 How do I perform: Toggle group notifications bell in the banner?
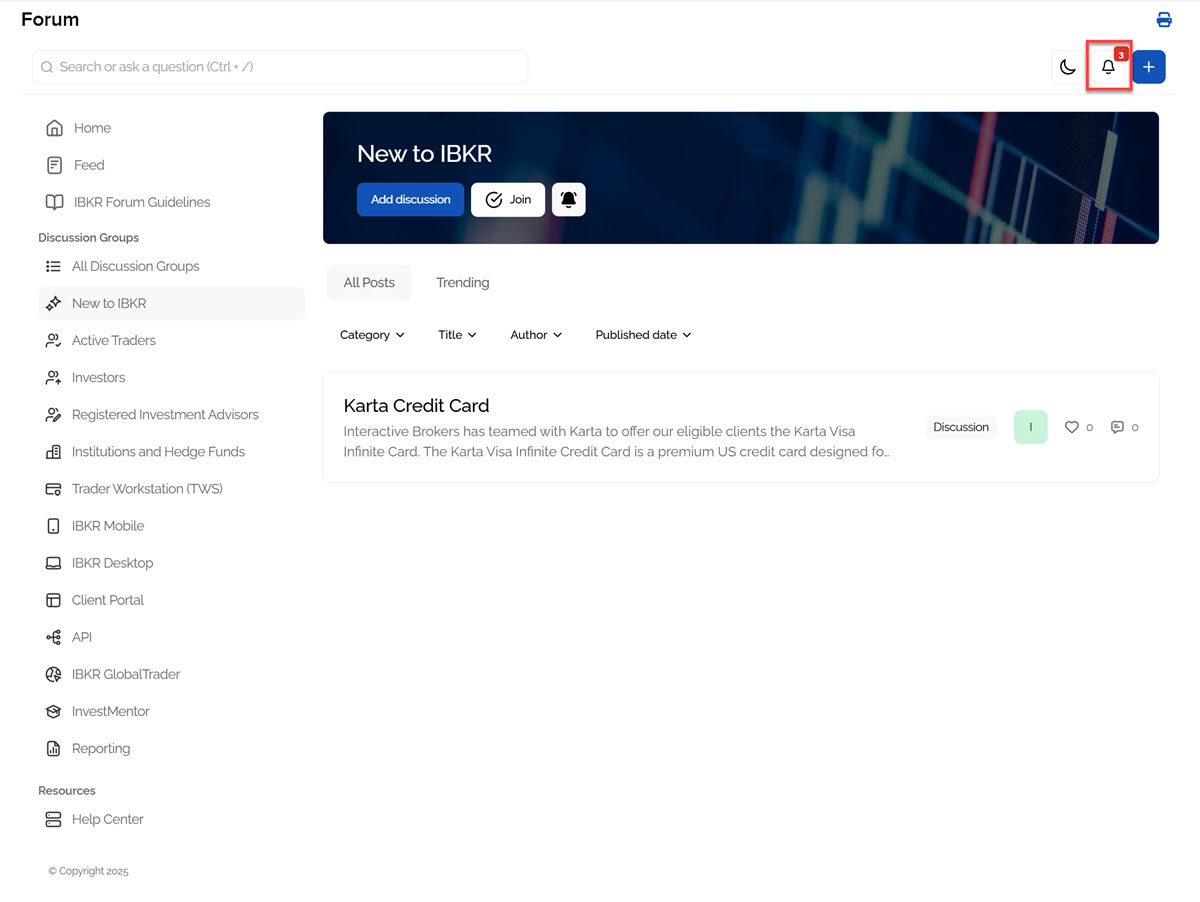coord(568,199)
